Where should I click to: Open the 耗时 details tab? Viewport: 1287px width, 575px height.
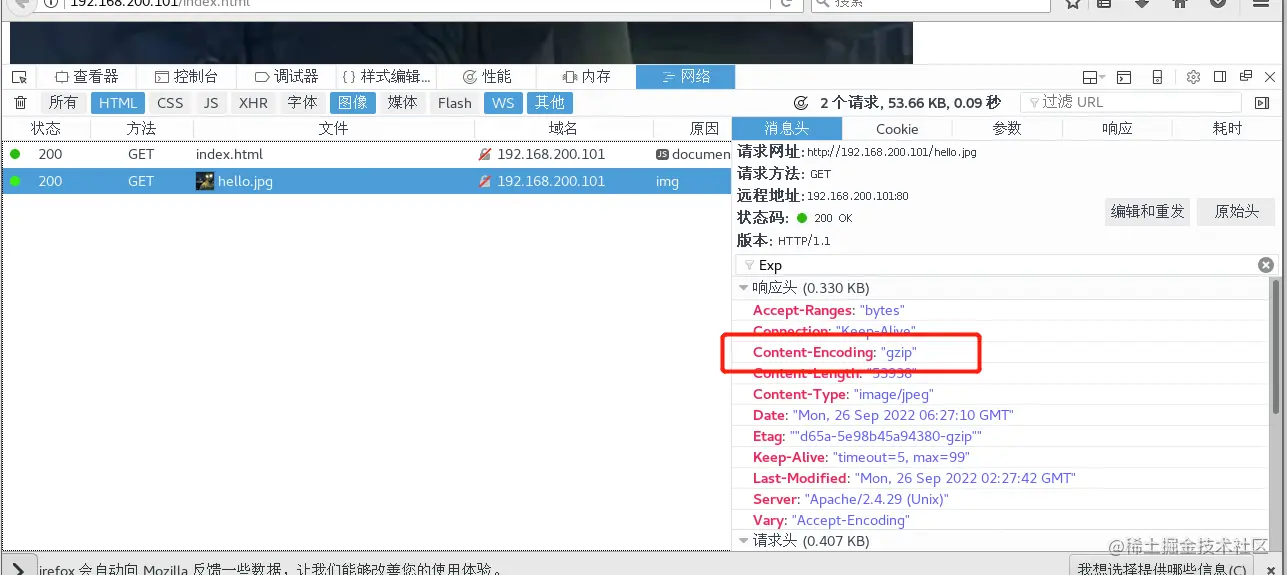point(1227,128)
